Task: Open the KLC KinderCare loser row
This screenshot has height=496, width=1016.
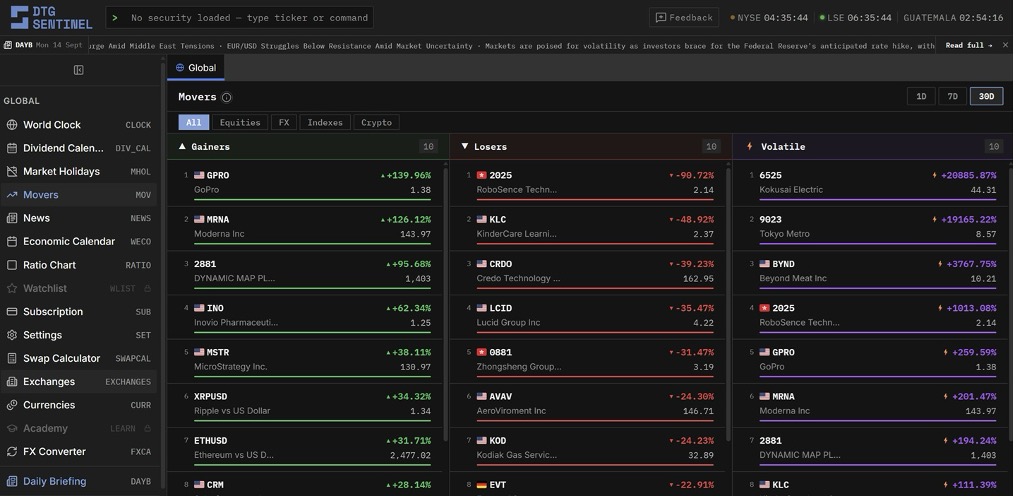Action: (x=587, y=228)
